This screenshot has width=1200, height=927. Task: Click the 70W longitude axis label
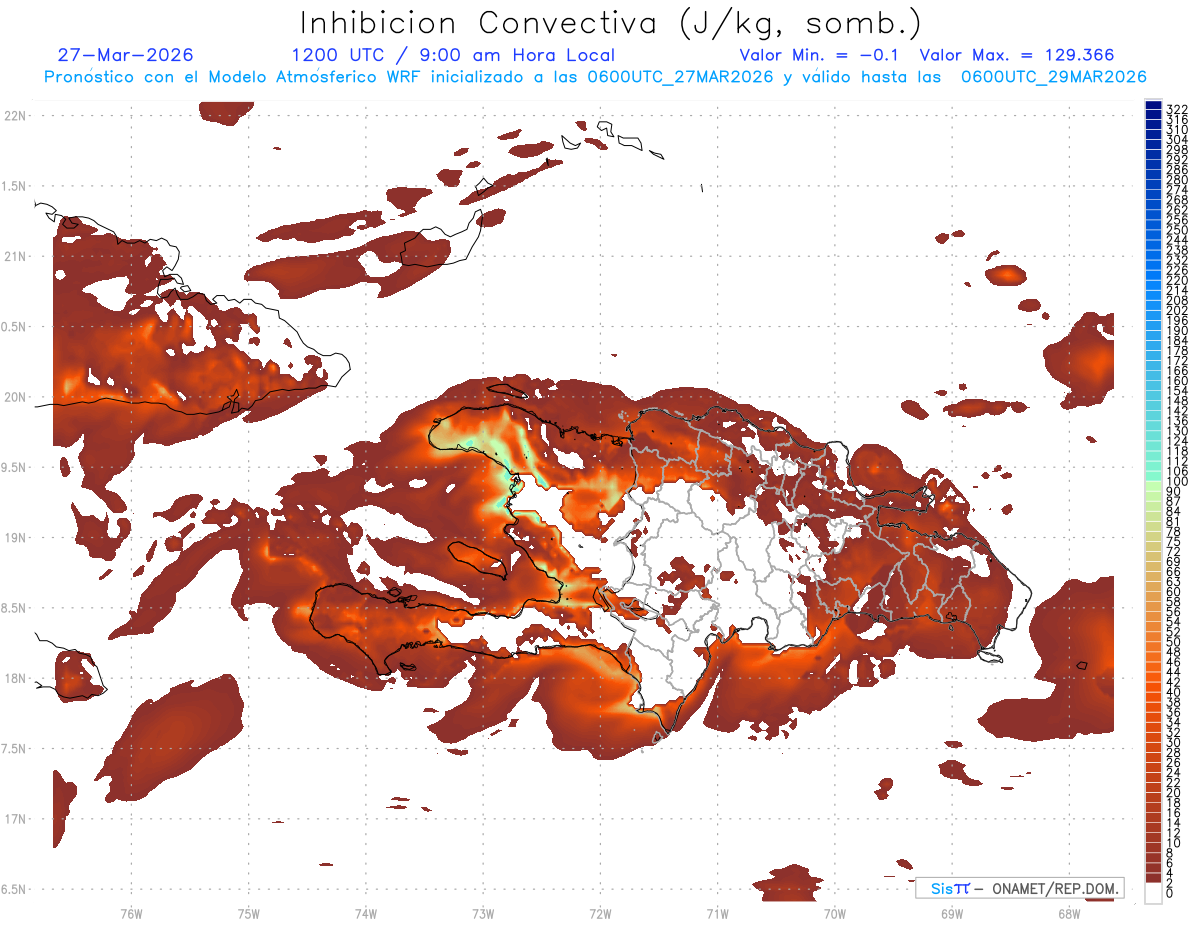click(x=834, y=913)
